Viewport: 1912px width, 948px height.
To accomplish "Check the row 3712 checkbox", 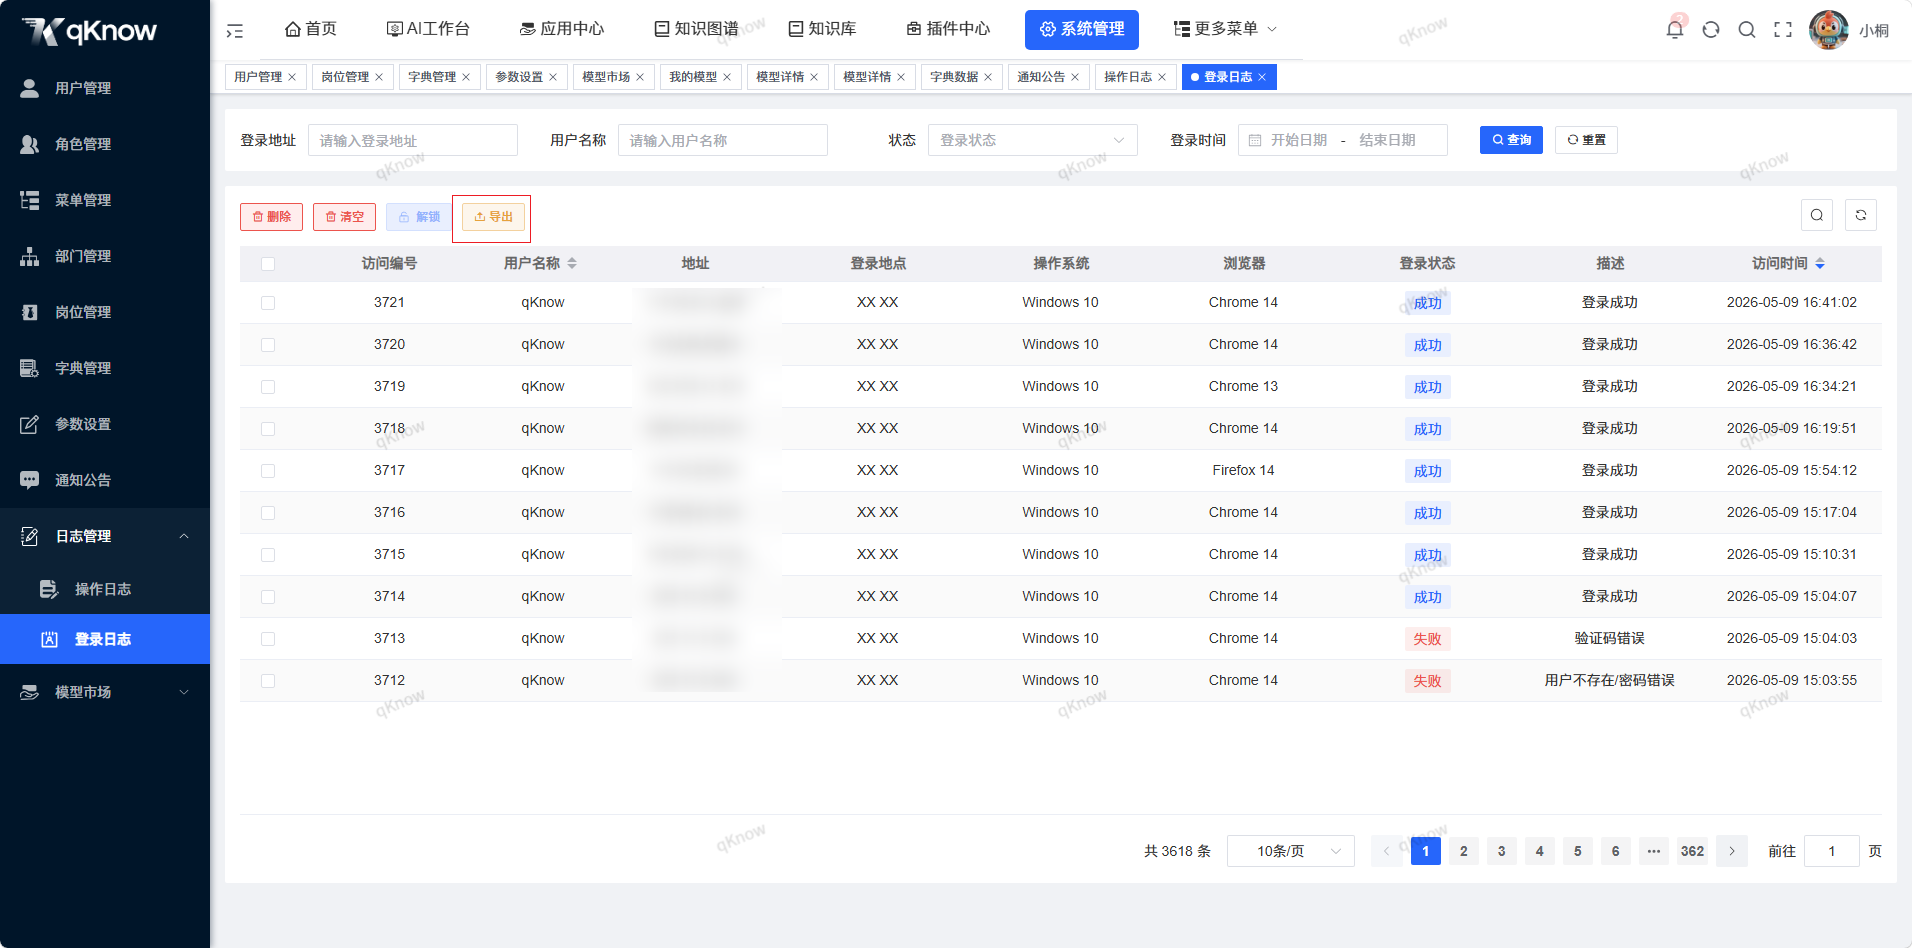I will click(x=268, y=681).
